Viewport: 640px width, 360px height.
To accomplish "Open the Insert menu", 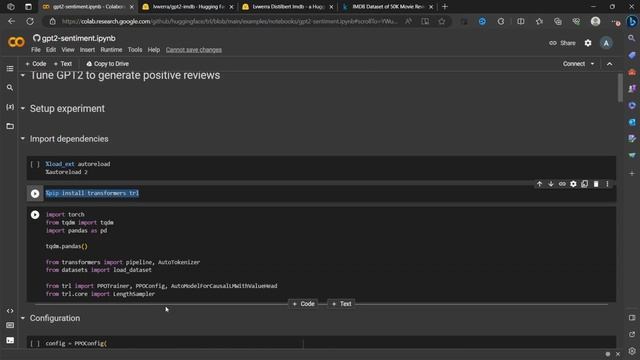I will 87,50.
